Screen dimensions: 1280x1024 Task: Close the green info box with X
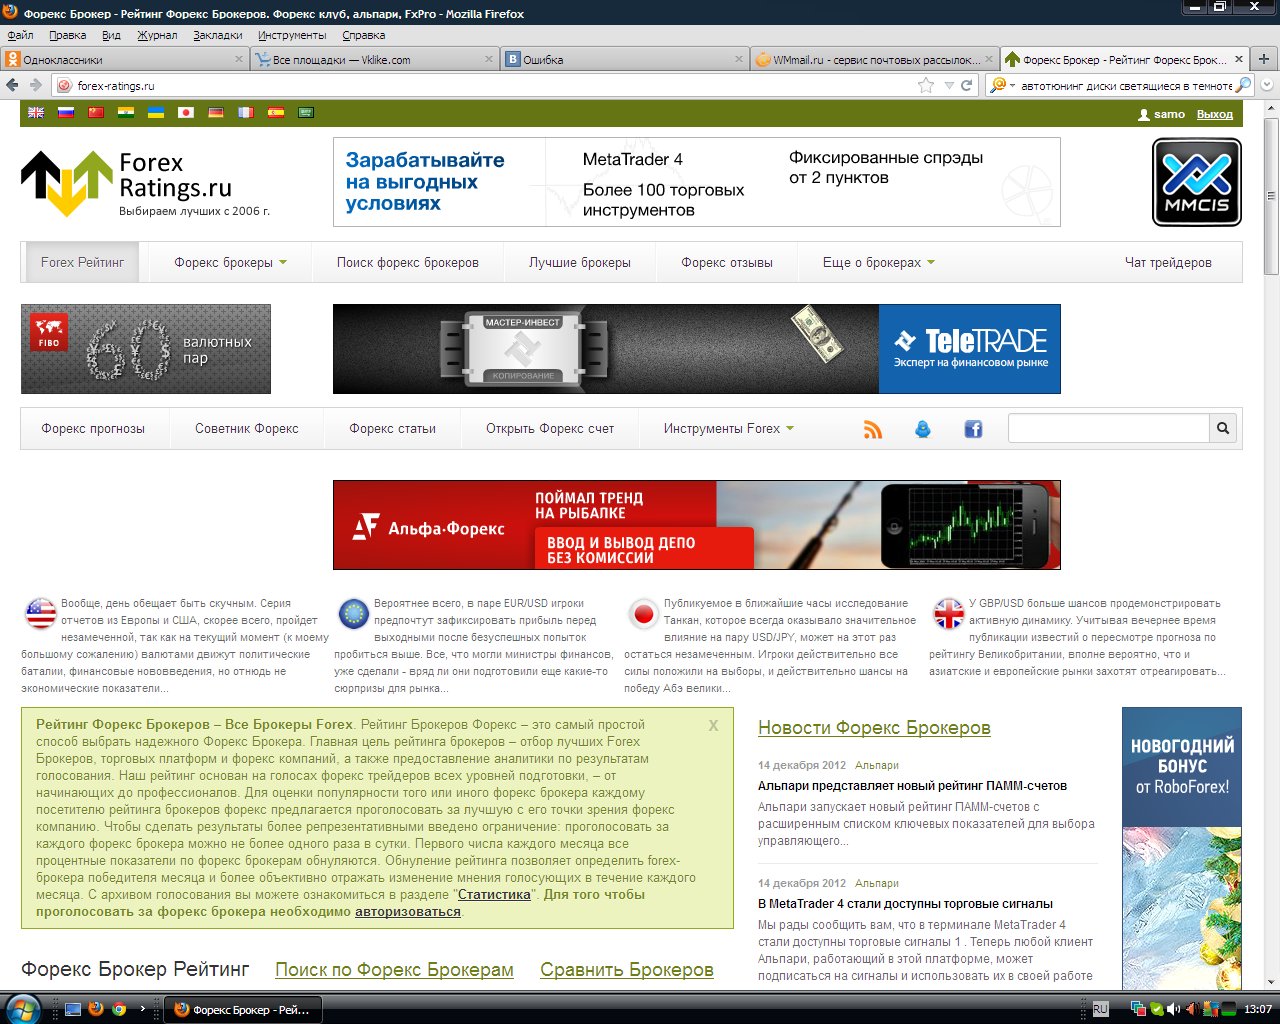pyautogui.click(x=713, y=725)
